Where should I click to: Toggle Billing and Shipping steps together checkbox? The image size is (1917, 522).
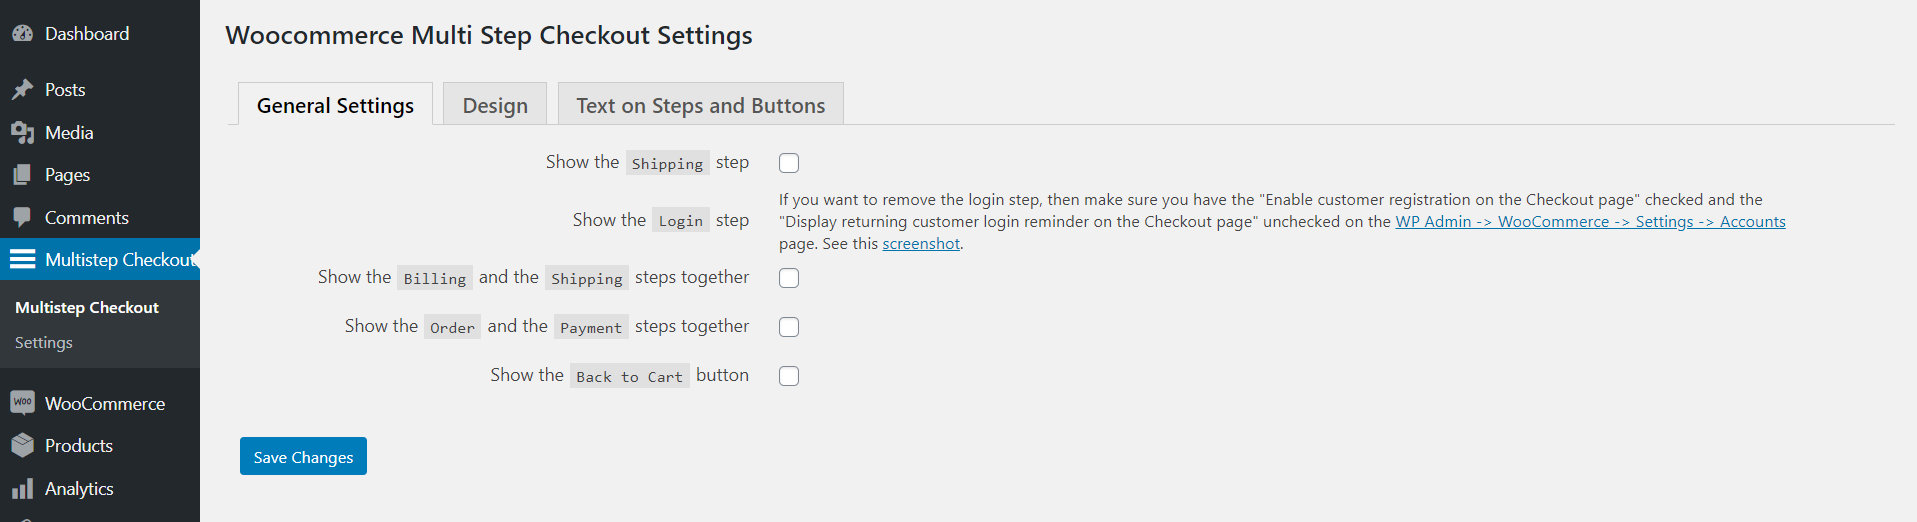pos(789,278)
